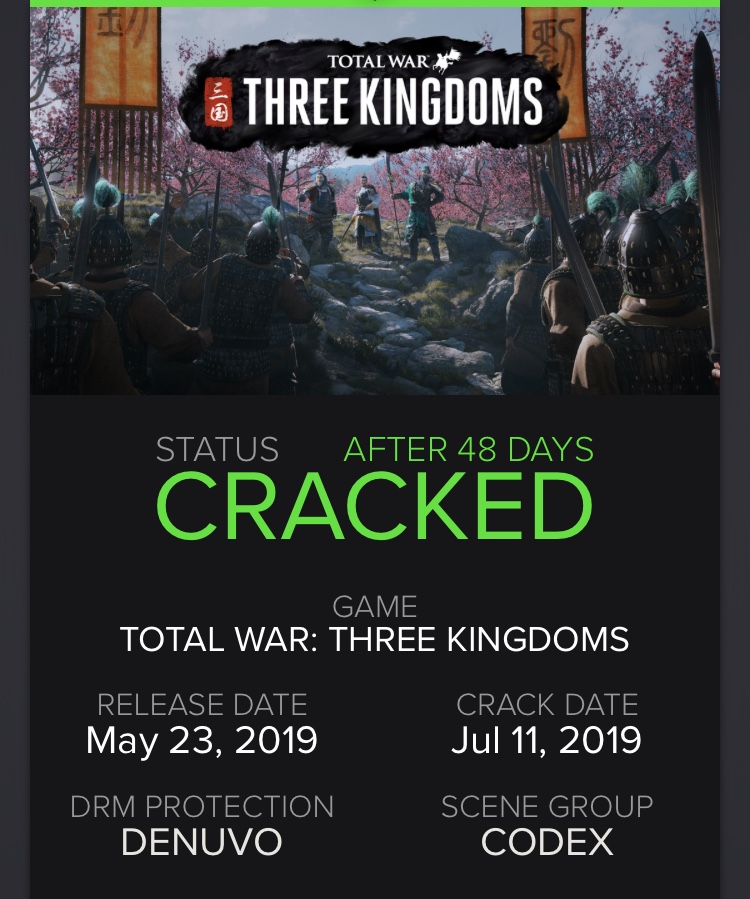The height and width of the screenshot is (899, 750).
Task: Click the SCENE GROUP label
Action: tap(547, 807)
